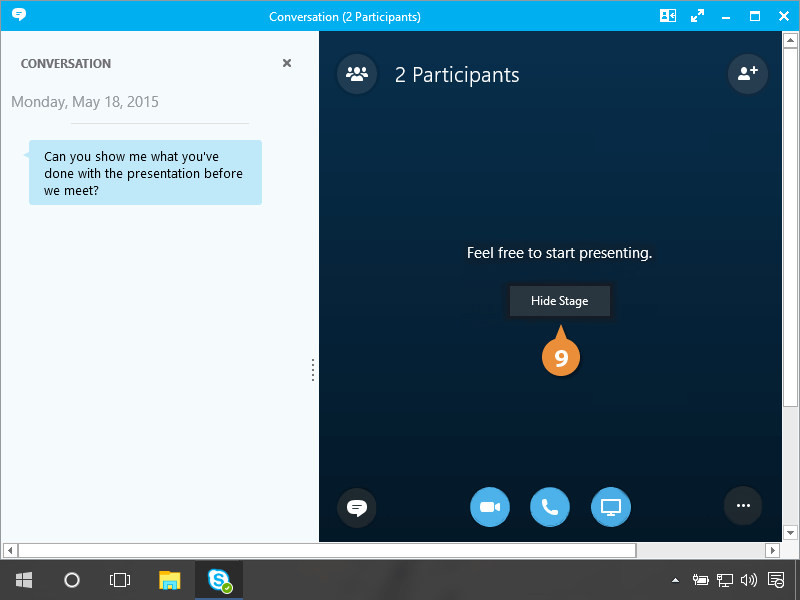Click the Hide Stage button

(x=559, y=301)
